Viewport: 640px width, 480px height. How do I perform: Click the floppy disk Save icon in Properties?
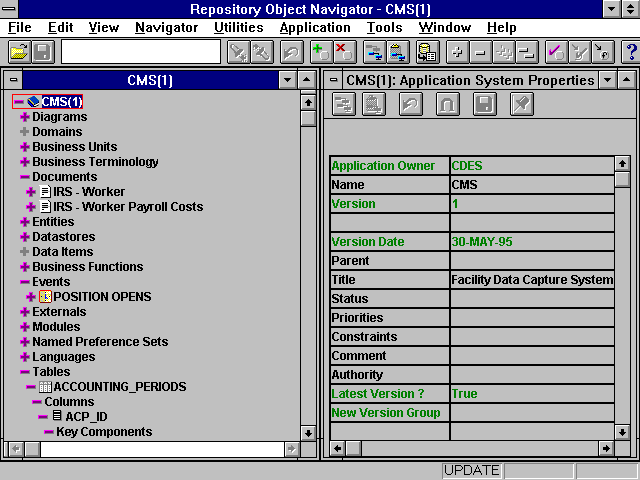(484, 104)
